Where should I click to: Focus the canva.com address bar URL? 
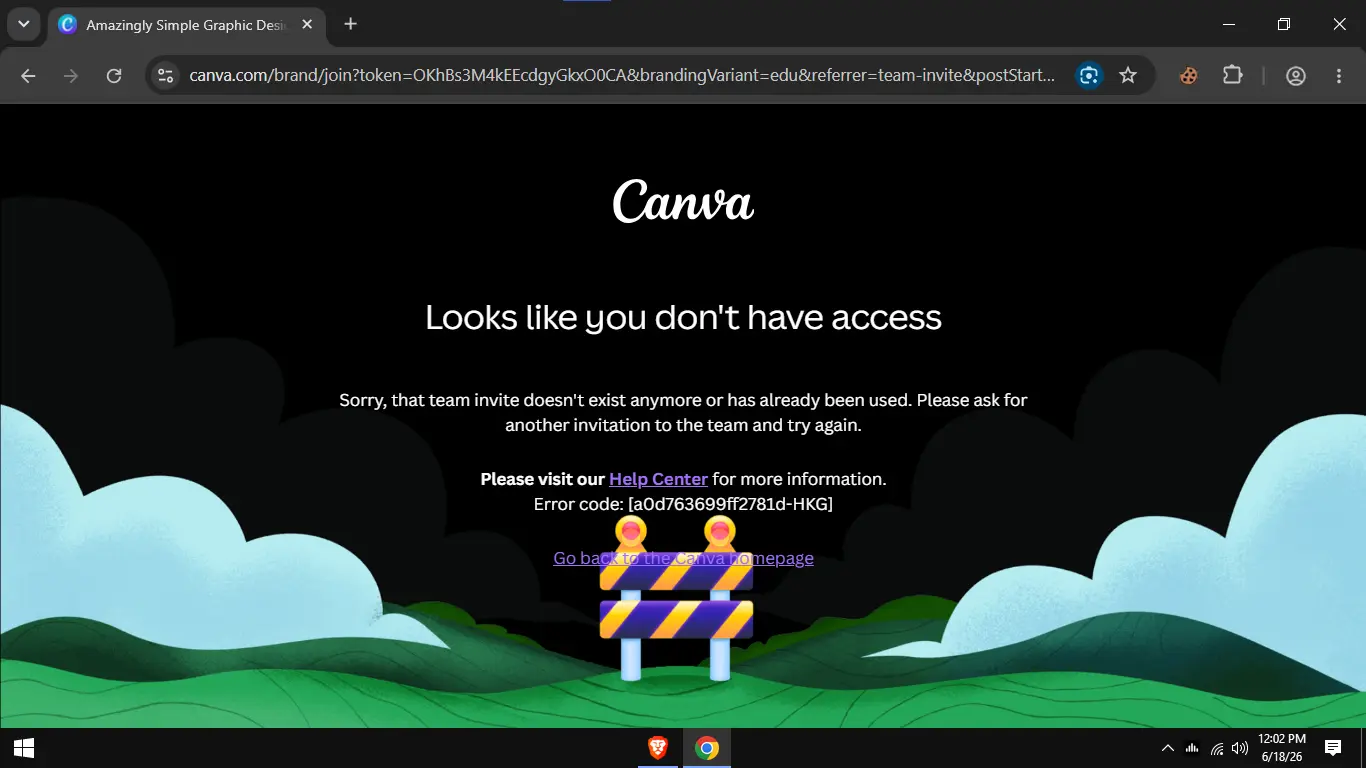[622, 75]
